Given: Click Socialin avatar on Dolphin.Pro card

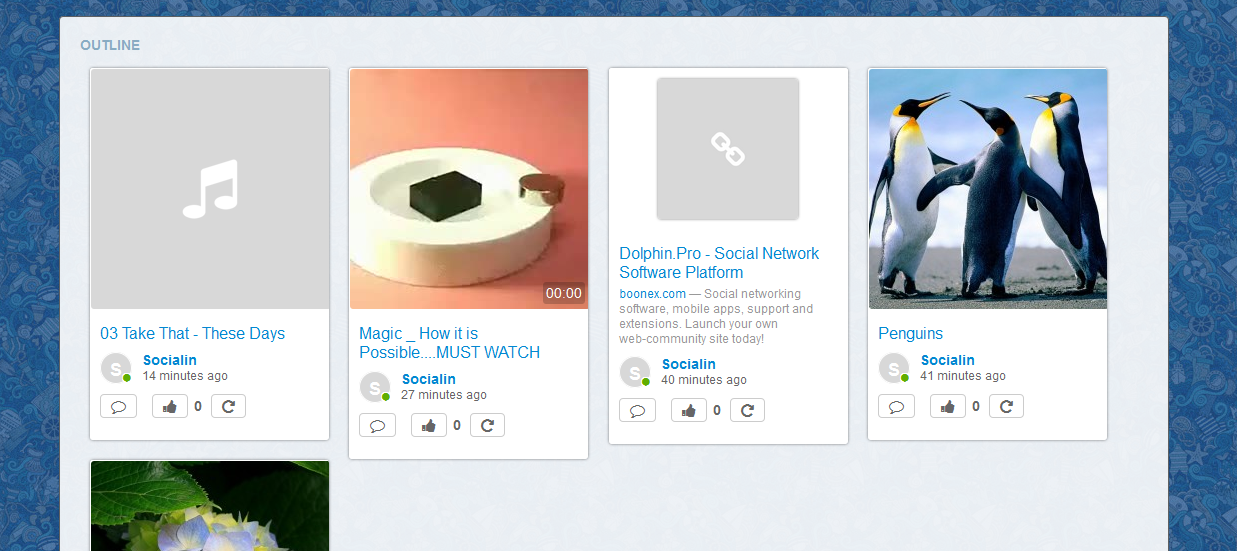Looking at the screenshot, I should tap(635, 372).
